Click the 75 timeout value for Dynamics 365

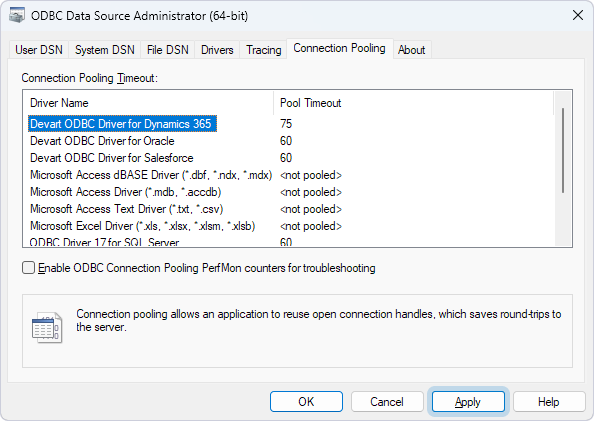pos(286,124)
